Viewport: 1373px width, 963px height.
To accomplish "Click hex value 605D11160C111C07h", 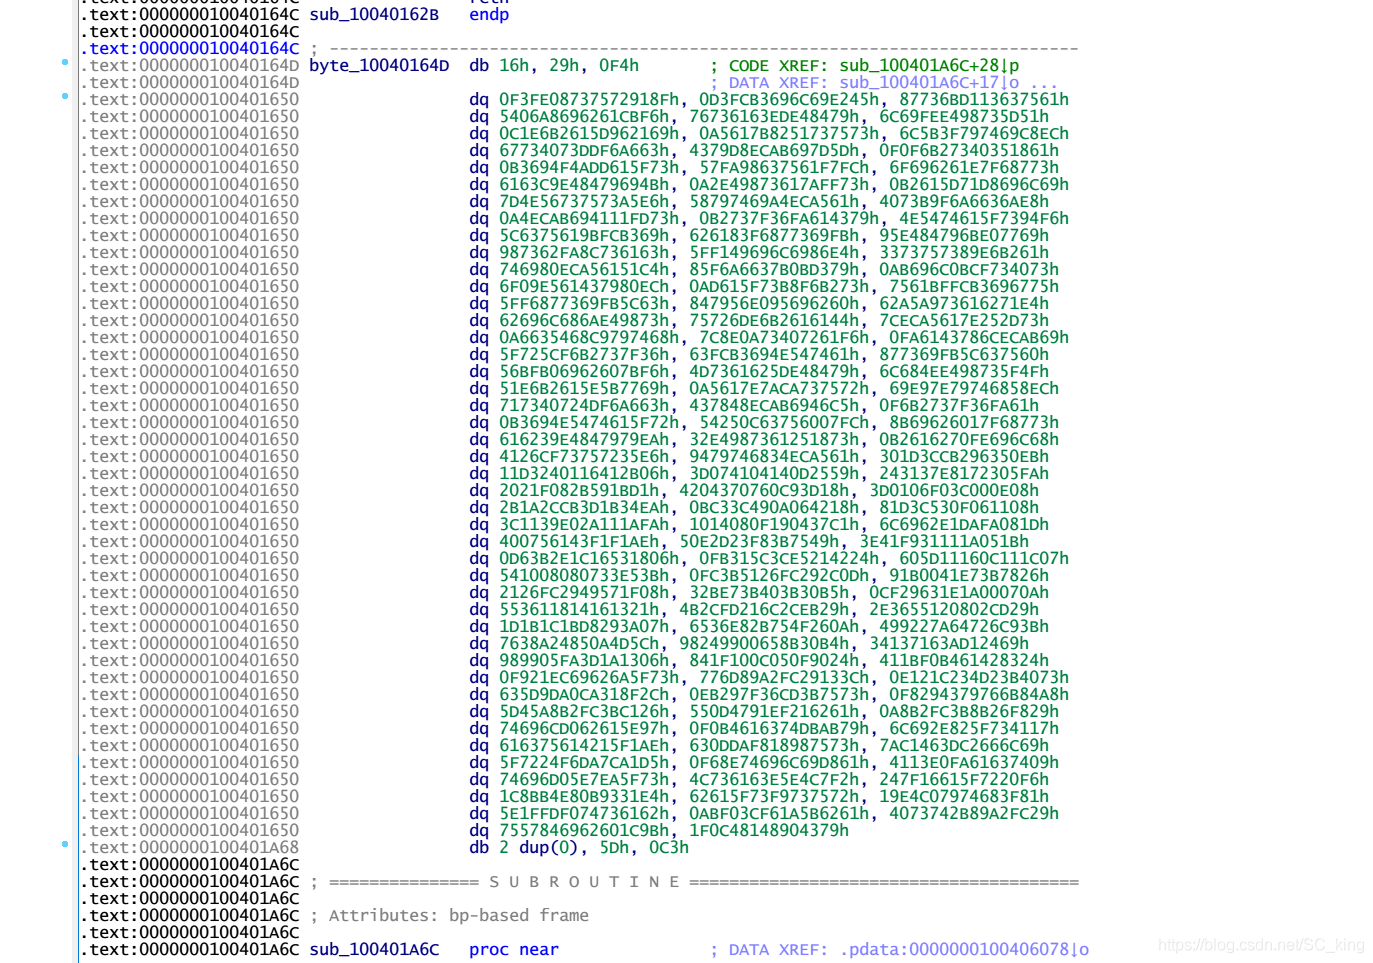I will pos(984,558).
